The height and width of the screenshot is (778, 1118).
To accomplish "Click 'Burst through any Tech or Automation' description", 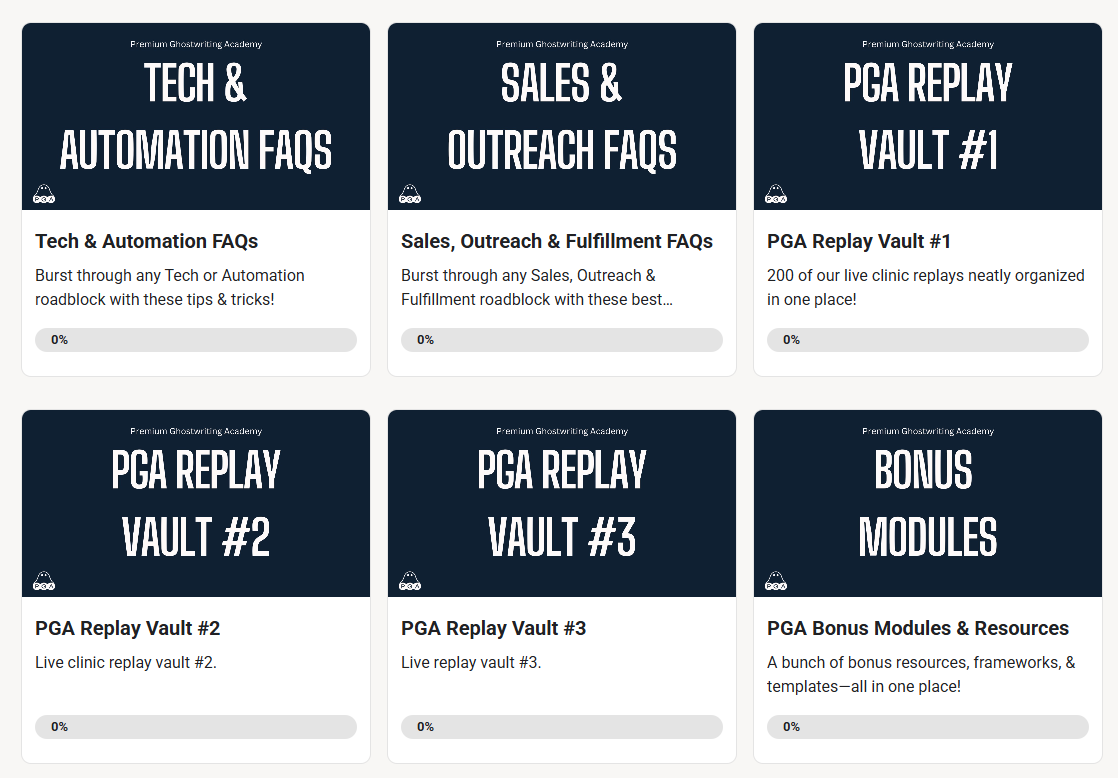I will pyautogui.click(x=170, y=287).
